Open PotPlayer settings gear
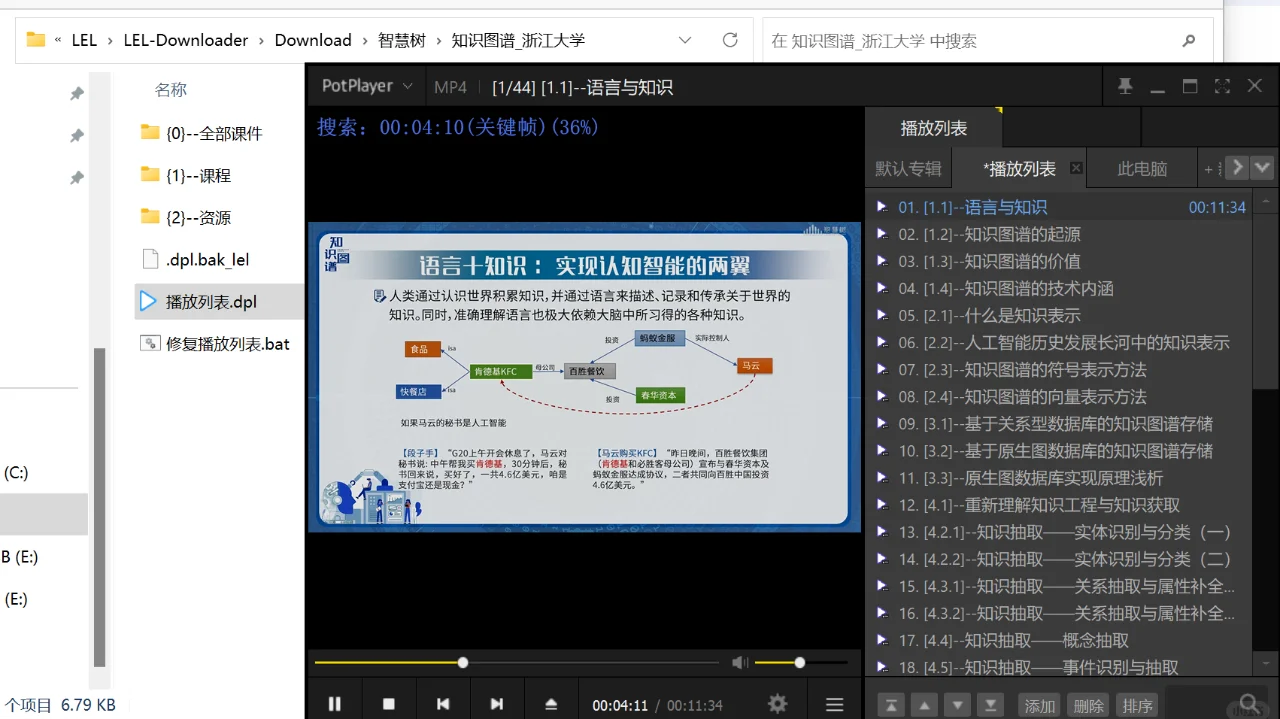 pos(777,704)
